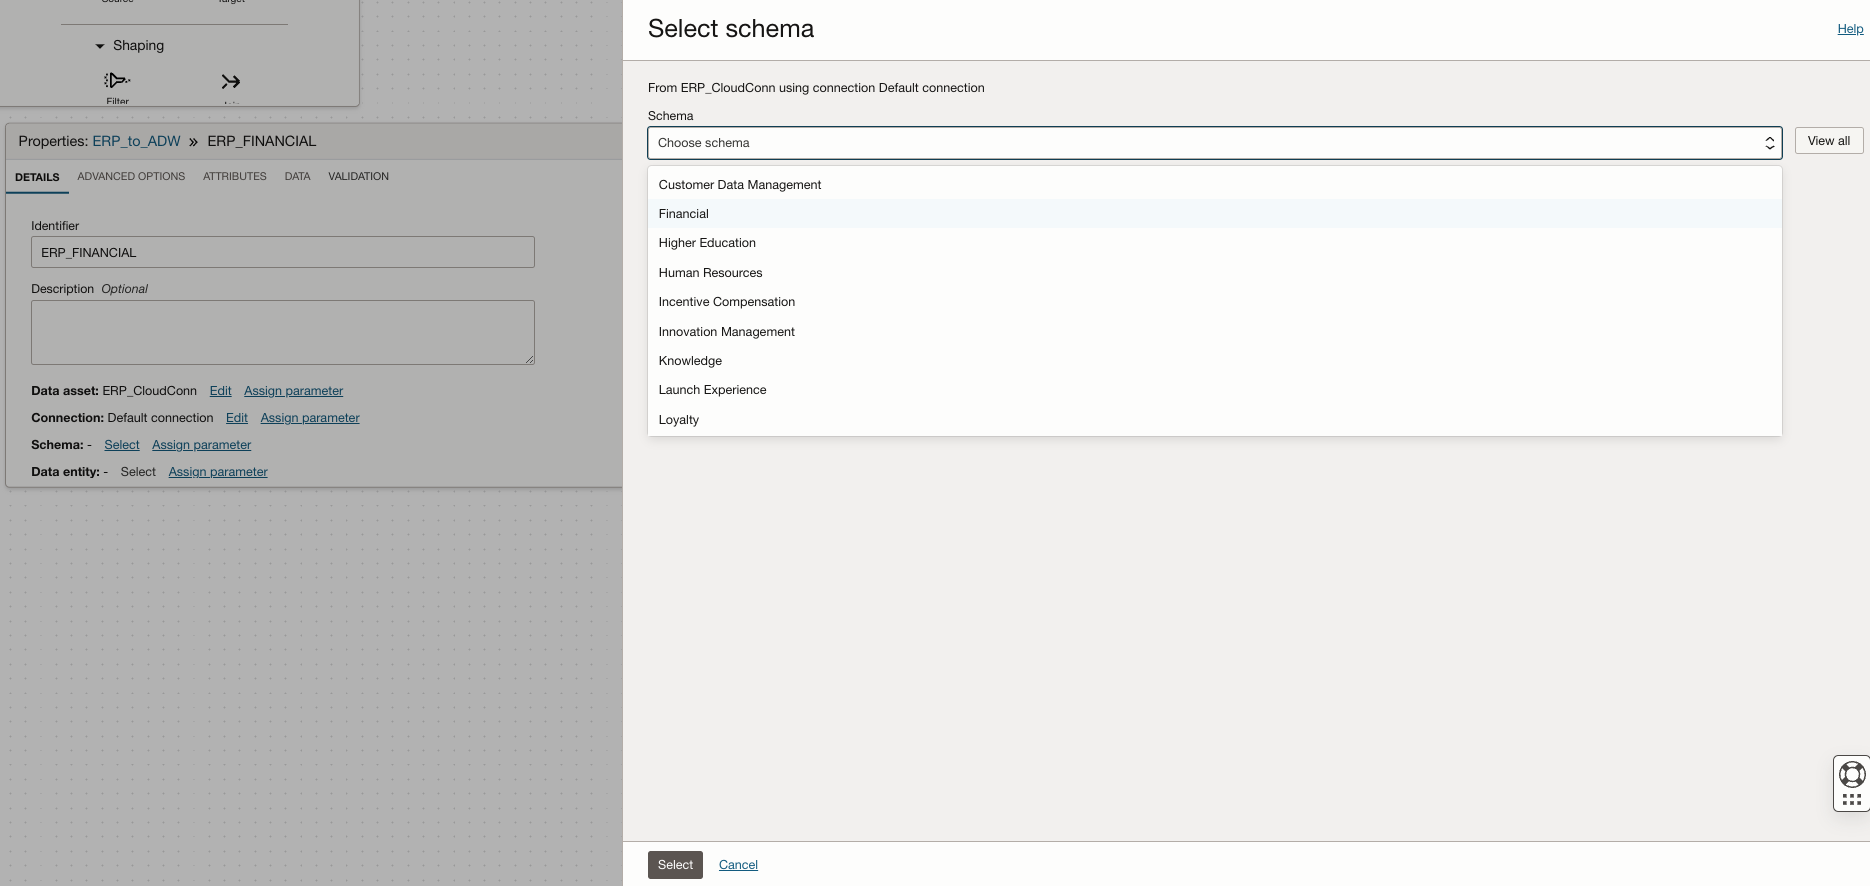Go to the Validation tab
This screenshot has width=1870, height=886.
(x=358, y=177)
